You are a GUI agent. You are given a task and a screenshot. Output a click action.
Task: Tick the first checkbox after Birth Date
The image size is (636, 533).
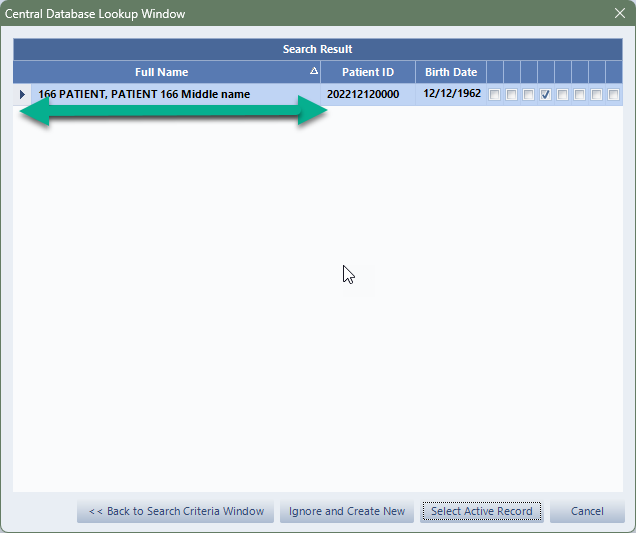click(x=495, y=95)
